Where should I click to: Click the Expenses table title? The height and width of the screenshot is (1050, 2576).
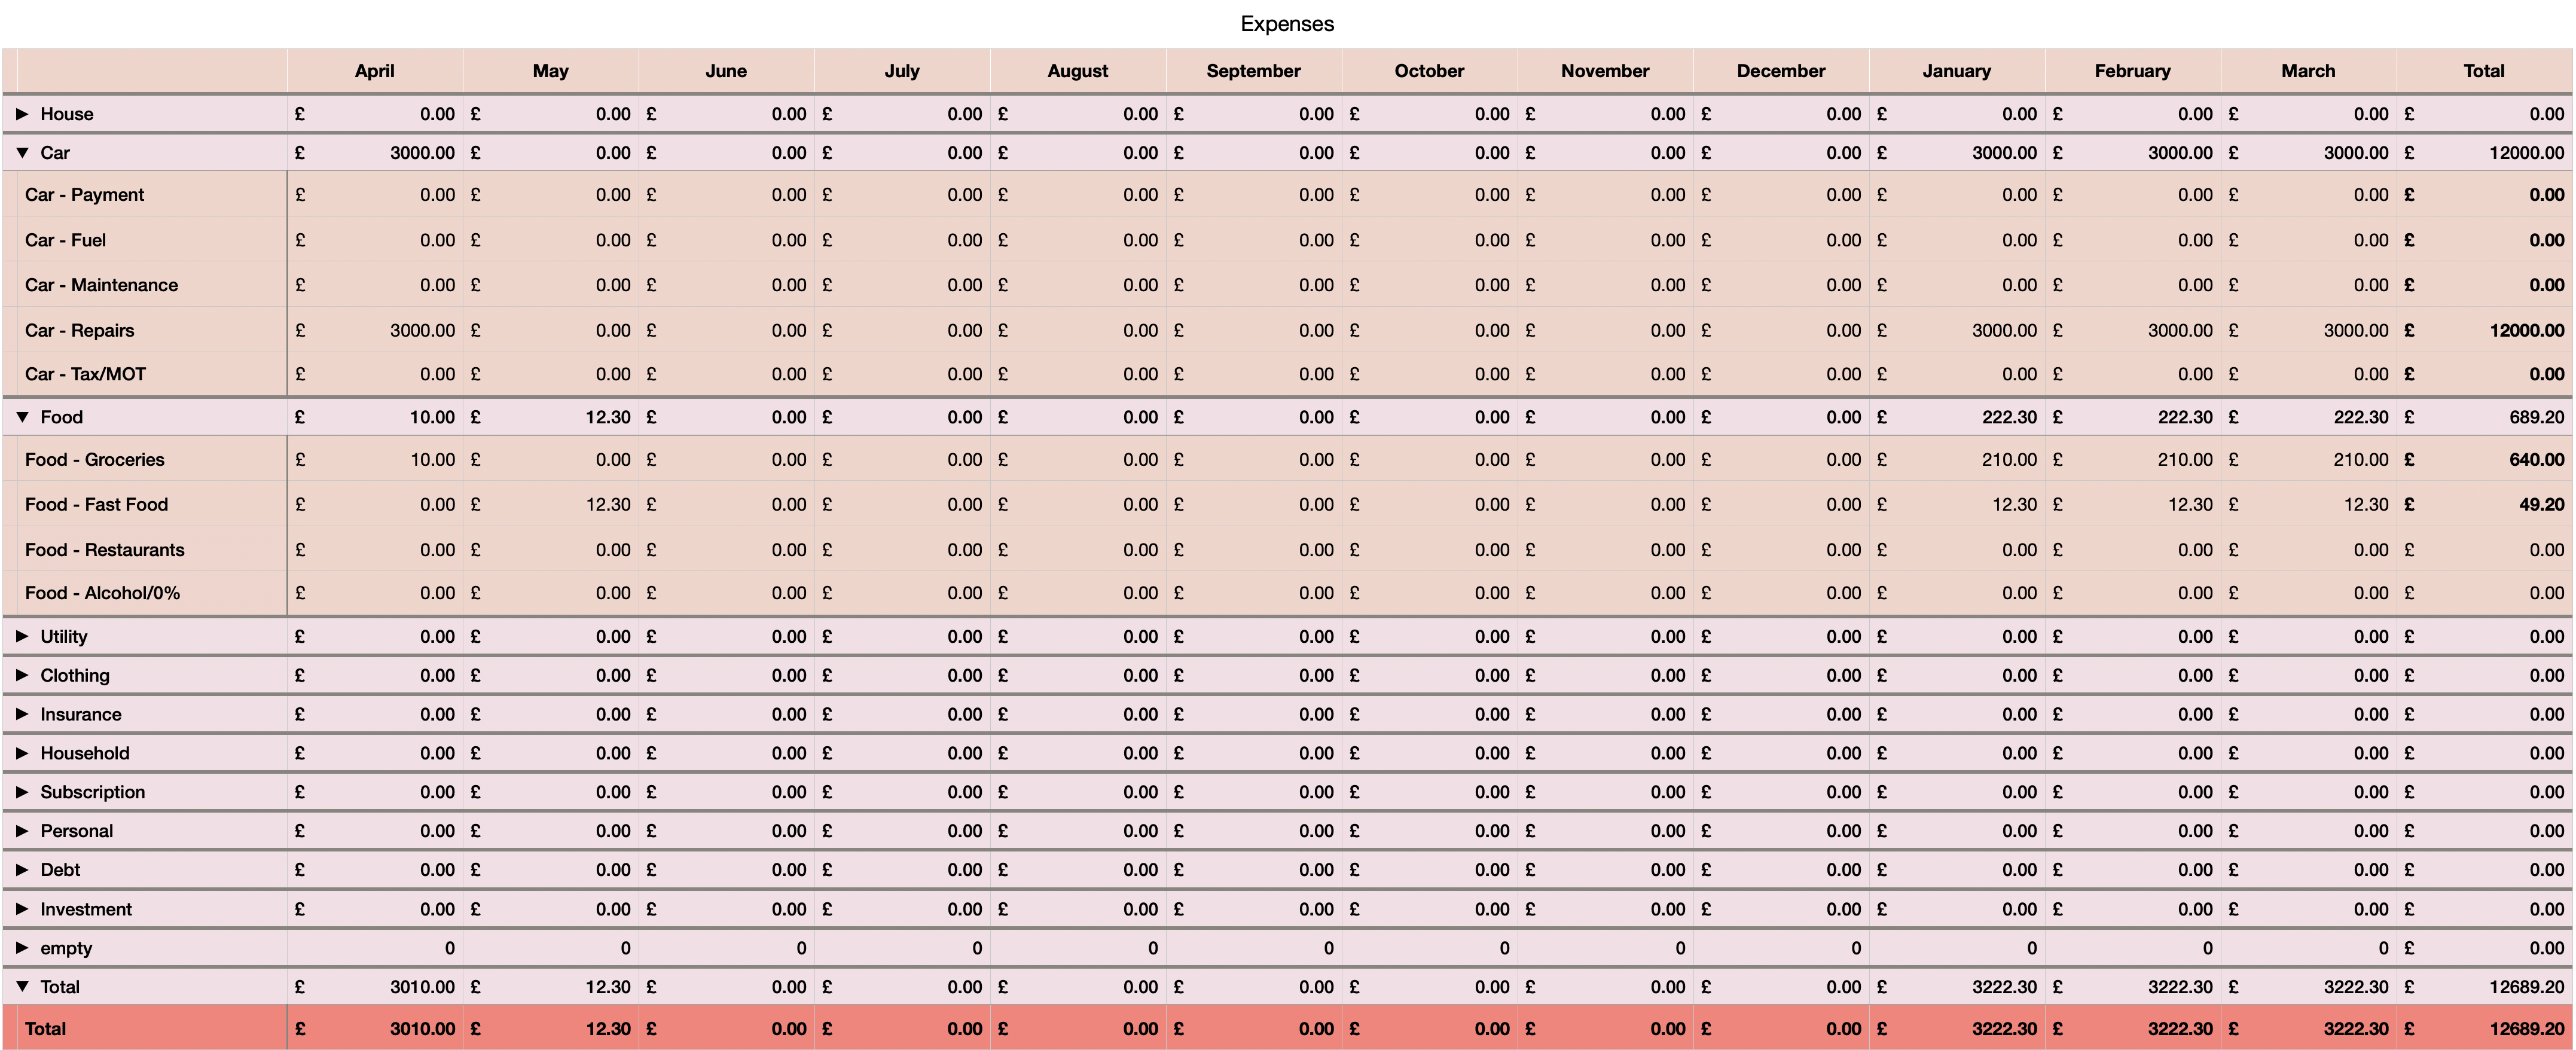click(1287, 24)
